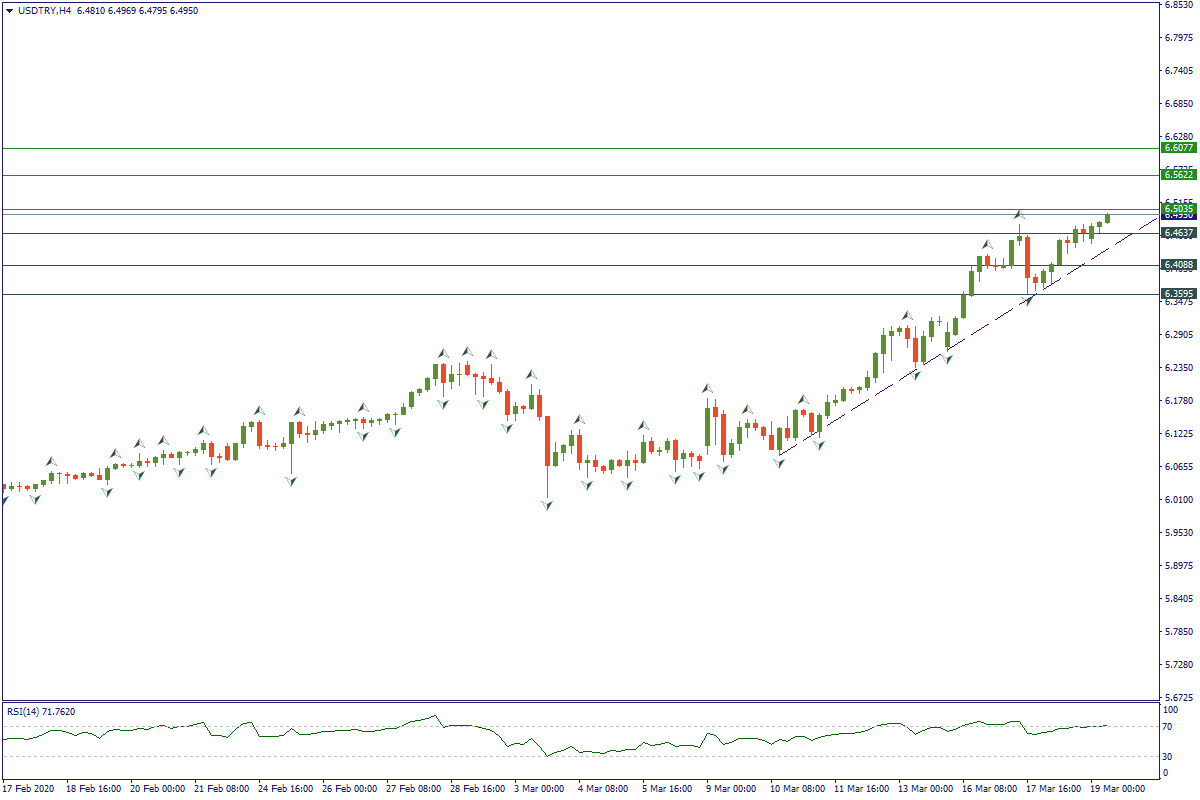
Task: Click the down fractal at the 17 Mar low
Action: tap(1031, 300)
